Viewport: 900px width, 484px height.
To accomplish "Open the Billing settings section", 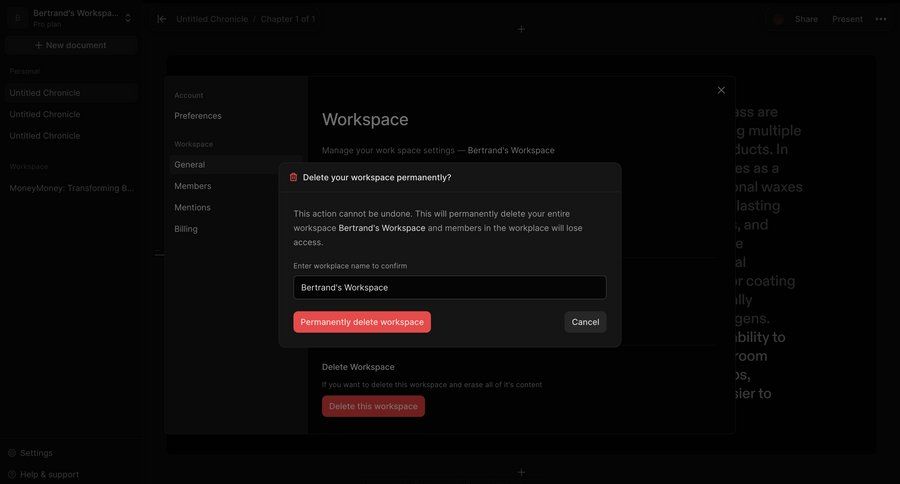I will point(186,229).
